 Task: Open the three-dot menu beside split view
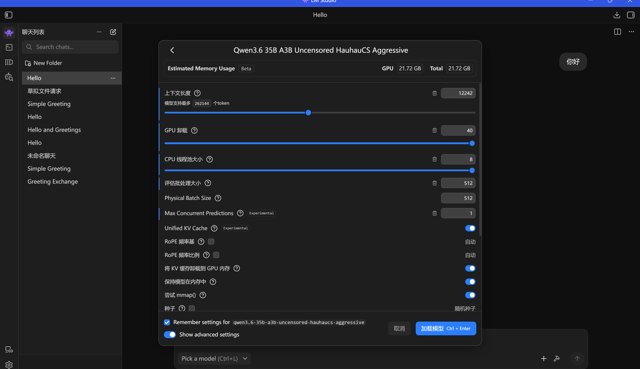click(x=631, y=32)
